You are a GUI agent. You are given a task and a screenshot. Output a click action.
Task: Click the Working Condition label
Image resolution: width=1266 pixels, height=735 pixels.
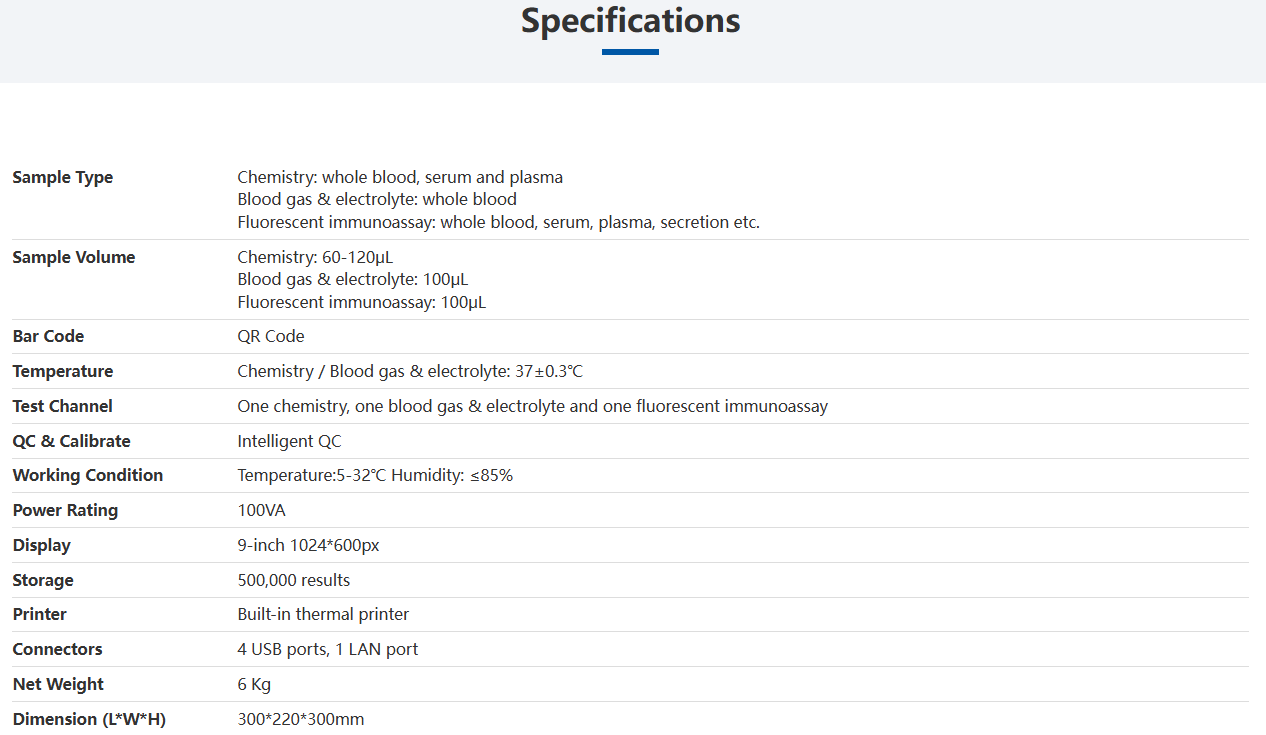[88, 475]
